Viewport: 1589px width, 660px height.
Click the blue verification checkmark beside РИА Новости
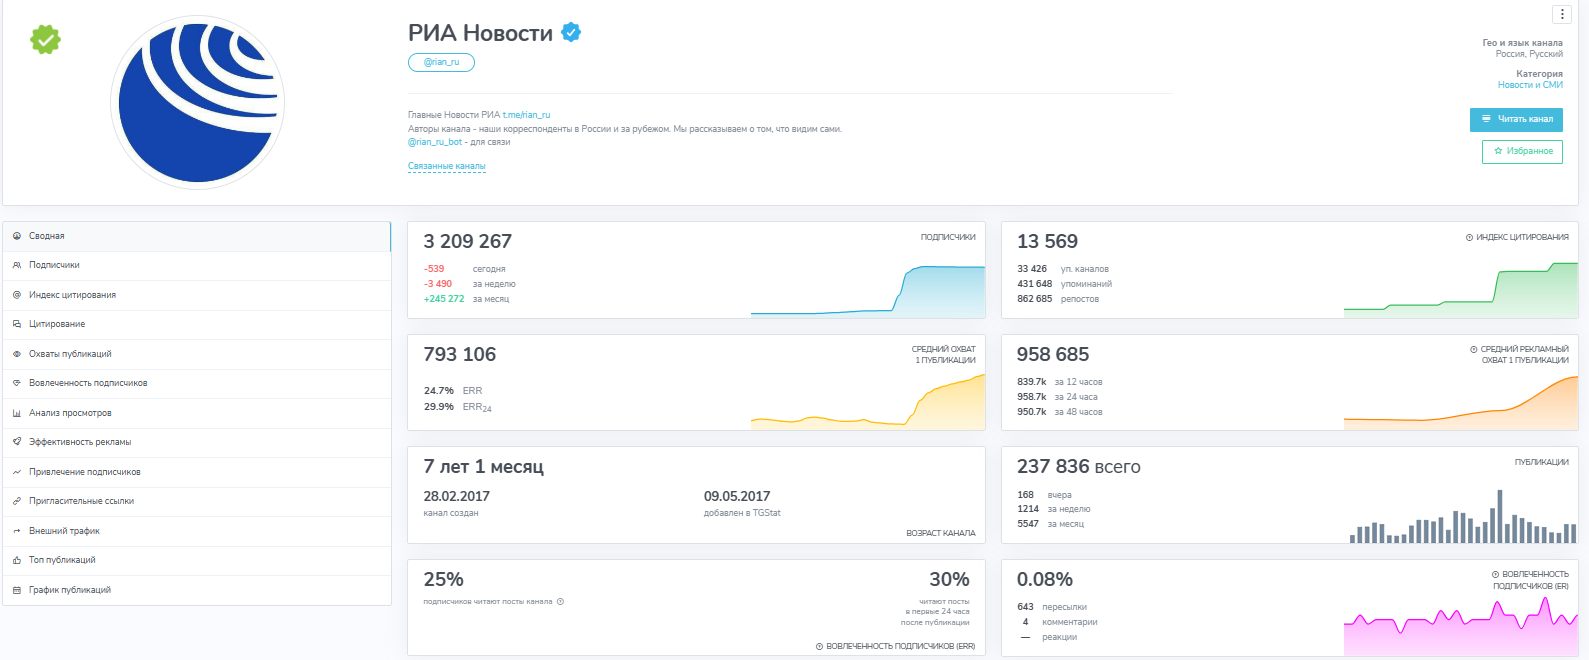571,33
